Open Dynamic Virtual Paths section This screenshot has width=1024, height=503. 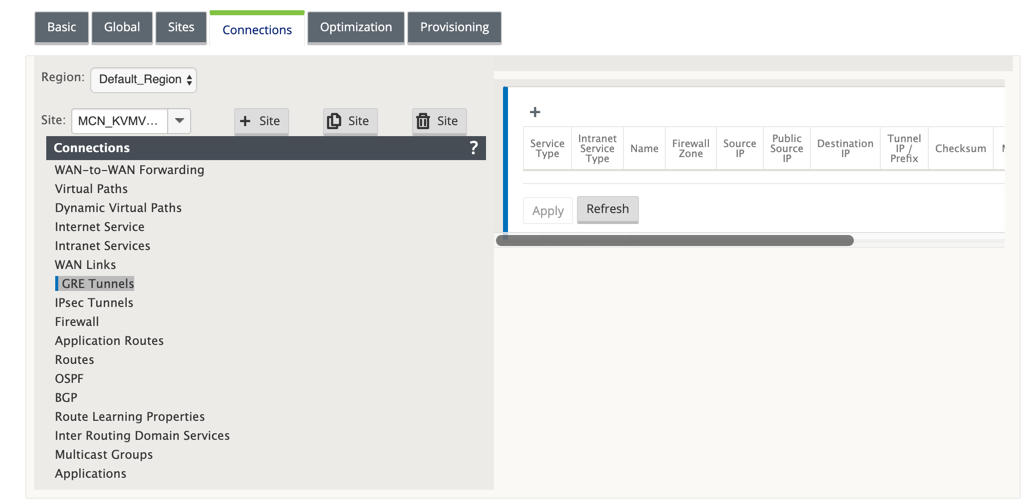pos(118,208)
